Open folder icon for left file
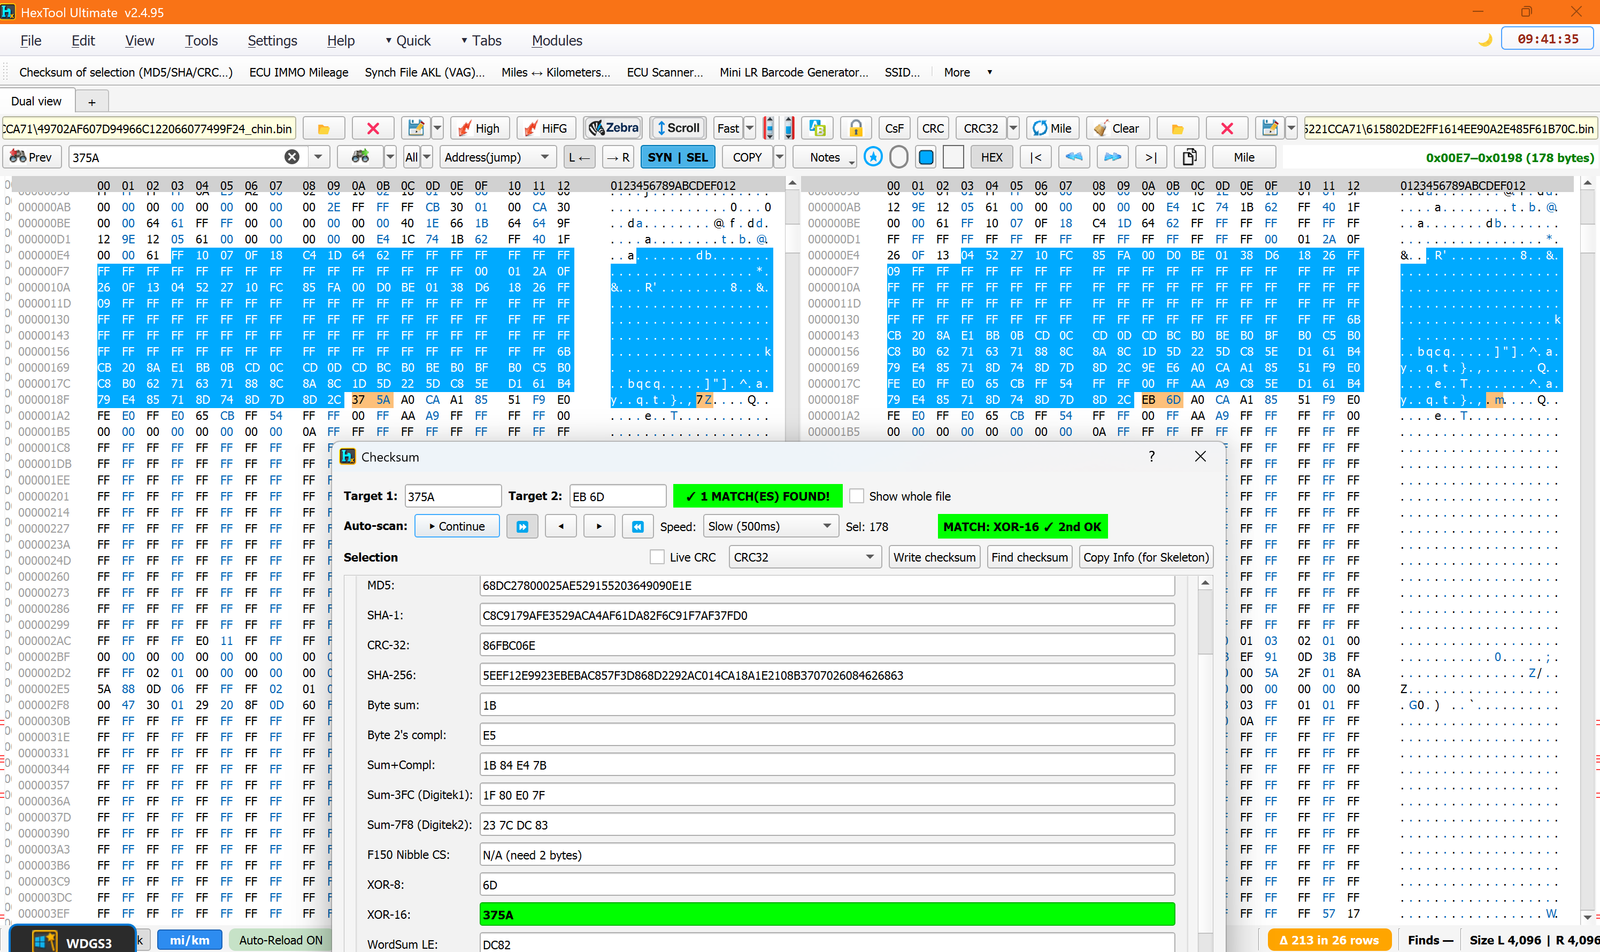Viewport: 1600px width, 952px height. click(x=323, y=128)
